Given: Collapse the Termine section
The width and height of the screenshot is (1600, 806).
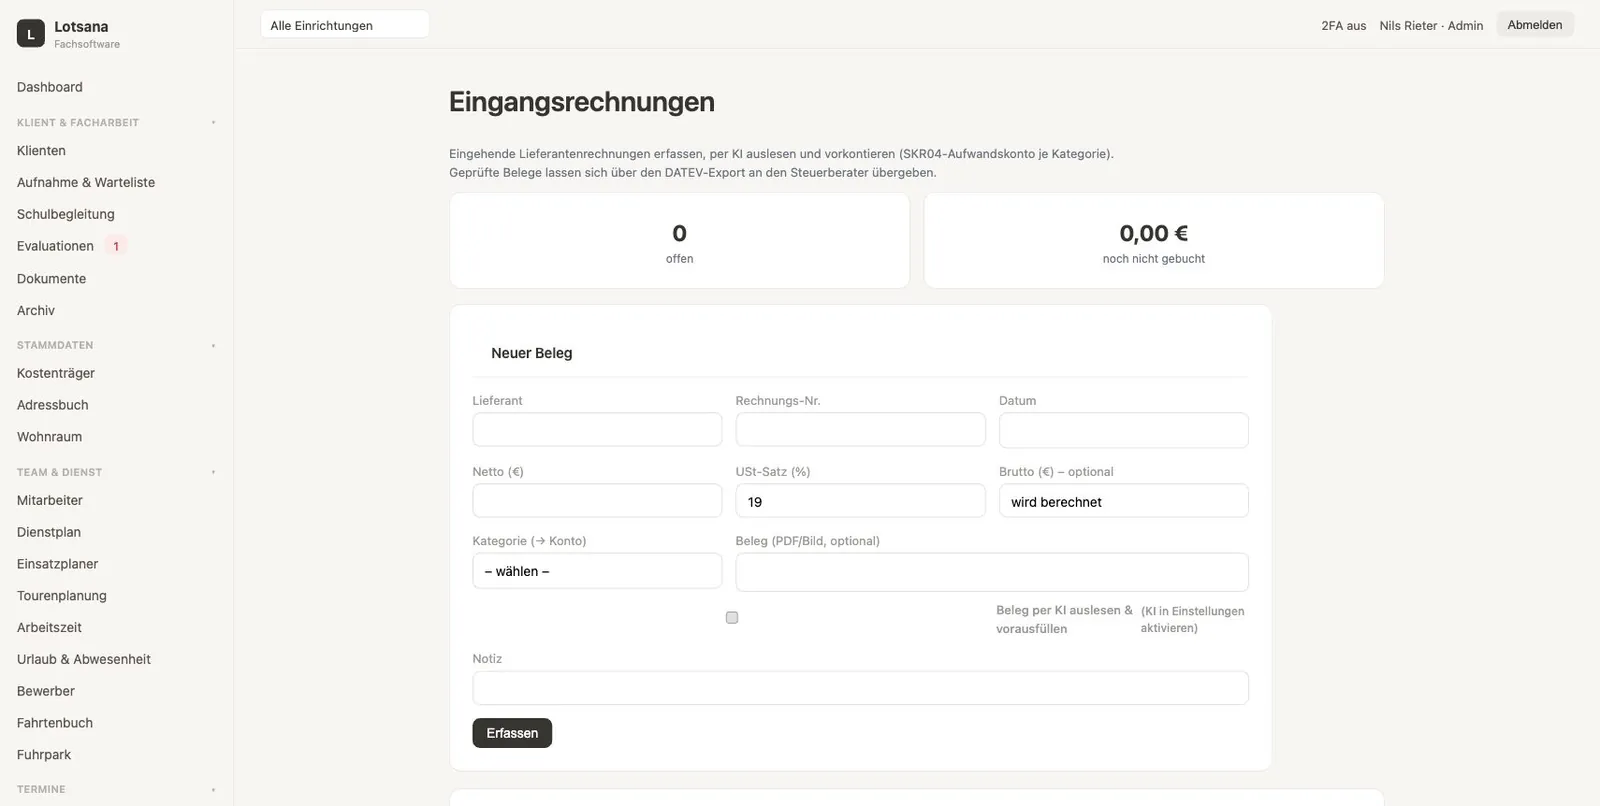Looking at the screenshot, I should [213, 790].
